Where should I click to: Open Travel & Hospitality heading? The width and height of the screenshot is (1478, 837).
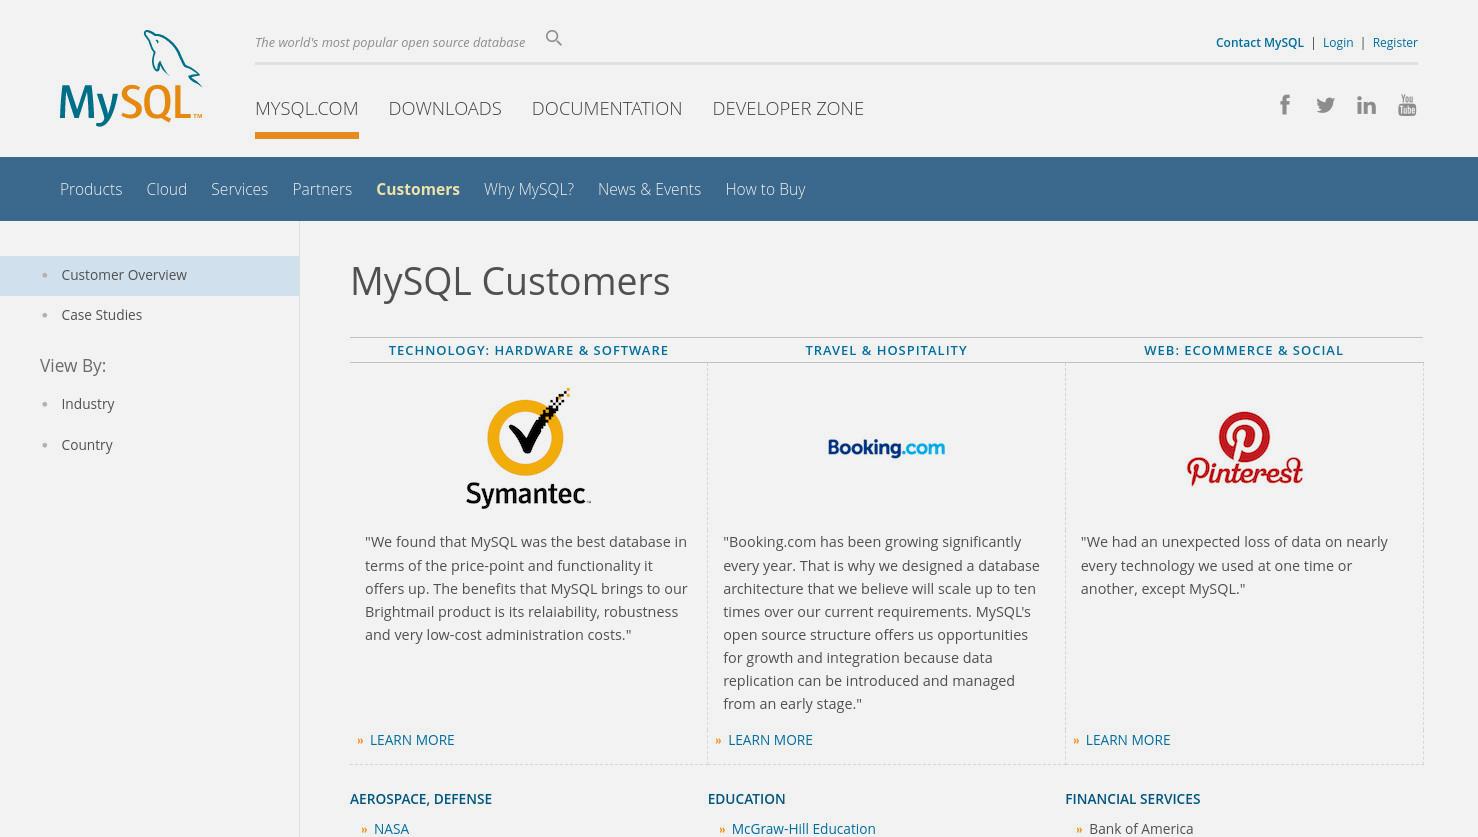886,350
